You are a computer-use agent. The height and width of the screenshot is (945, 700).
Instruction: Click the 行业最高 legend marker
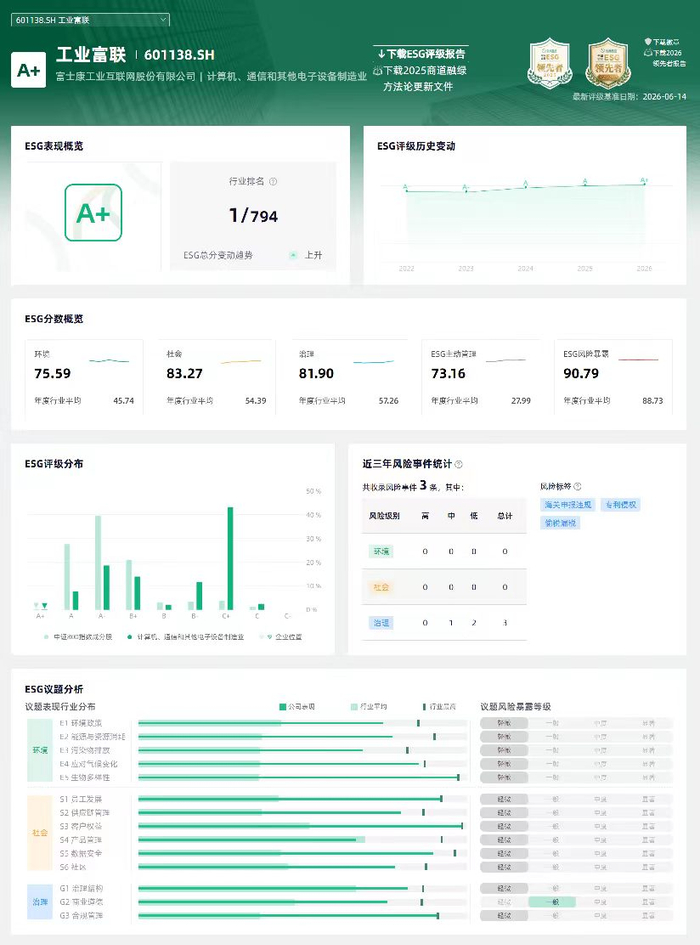click(424, 707)
